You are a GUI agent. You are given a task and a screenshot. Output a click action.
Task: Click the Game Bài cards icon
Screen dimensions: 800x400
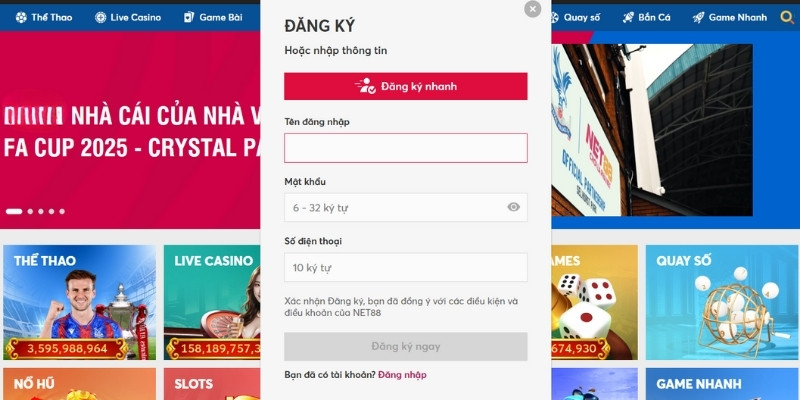pyautogui.click(x=189, y=17)
